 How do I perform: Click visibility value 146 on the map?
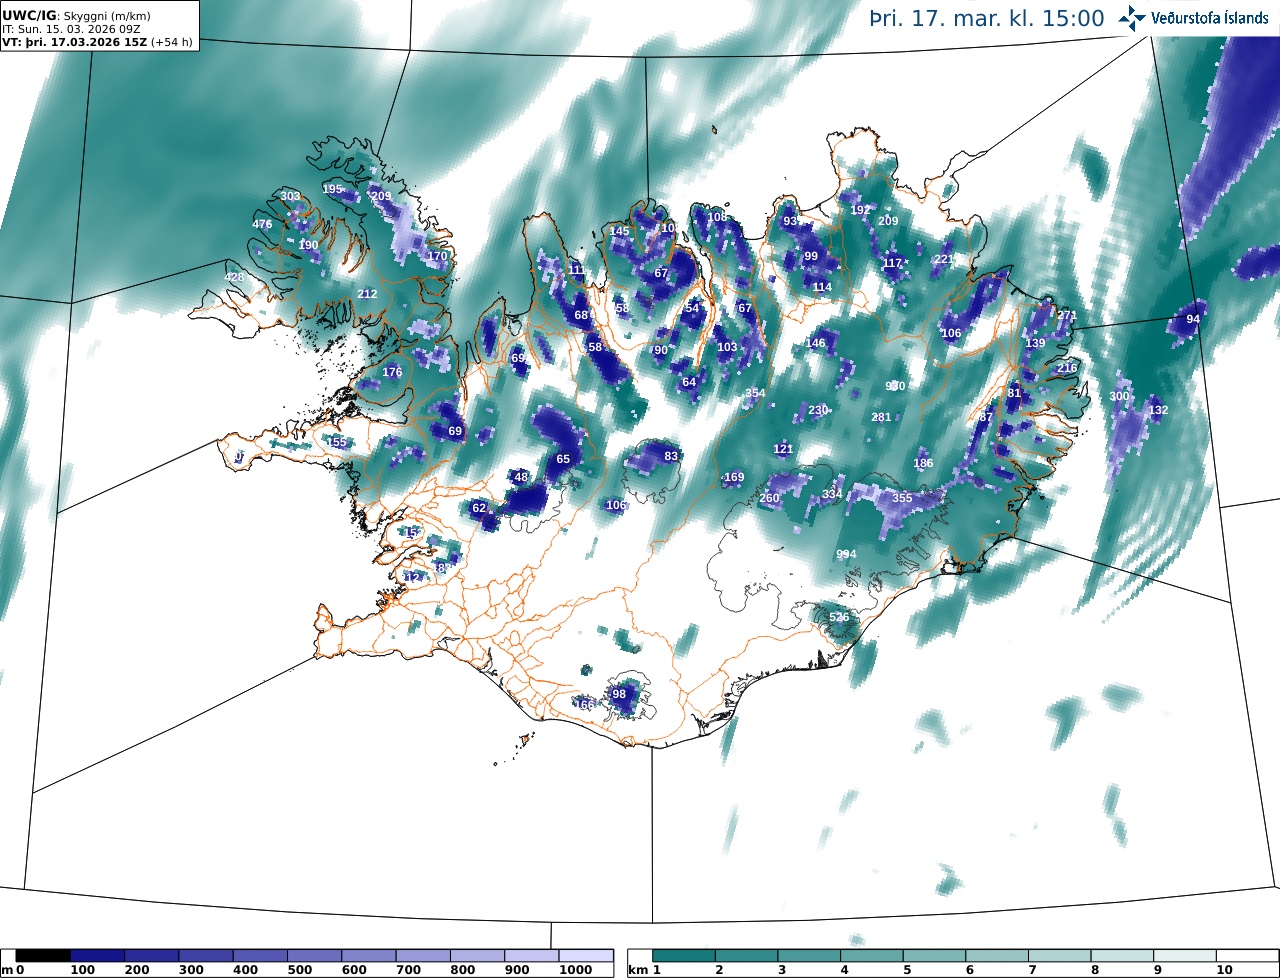(816, 343)
